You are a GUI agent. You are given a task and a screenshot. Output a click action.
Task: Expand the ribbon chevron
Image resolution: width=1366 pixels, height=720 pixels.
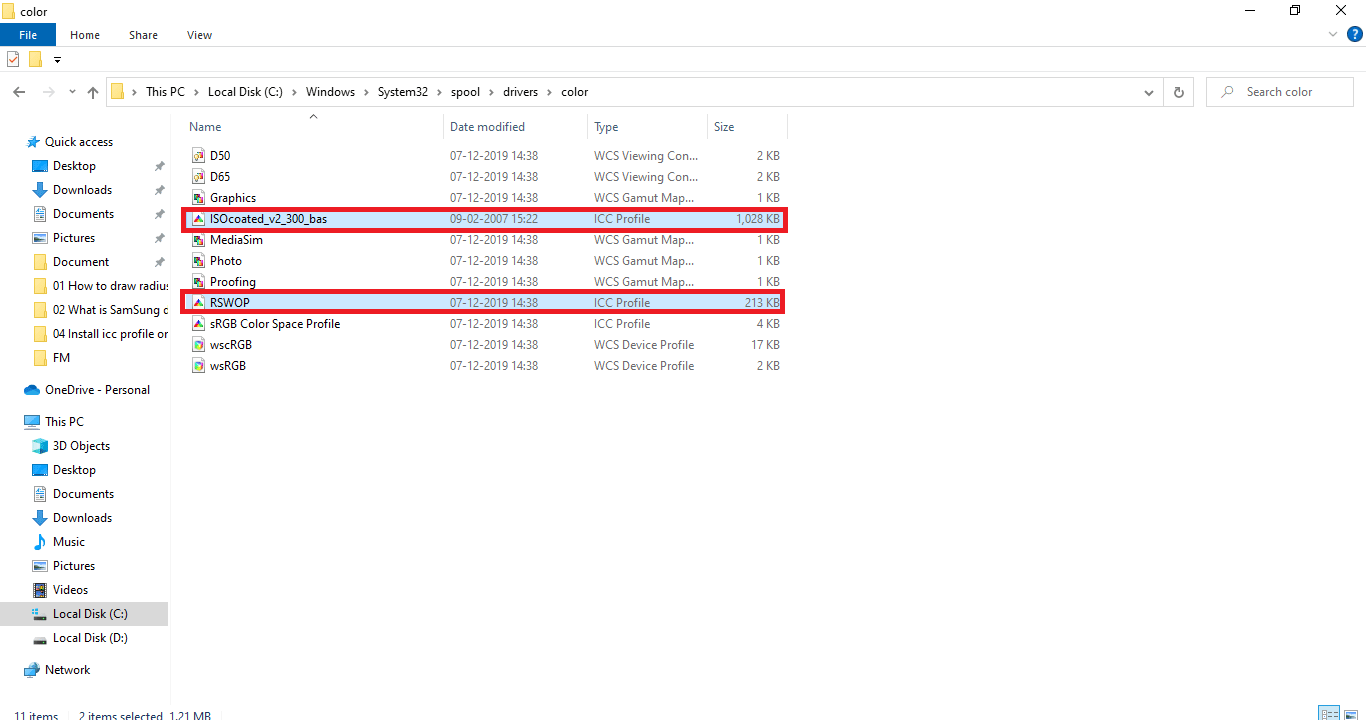click(x=1333, y=35)
